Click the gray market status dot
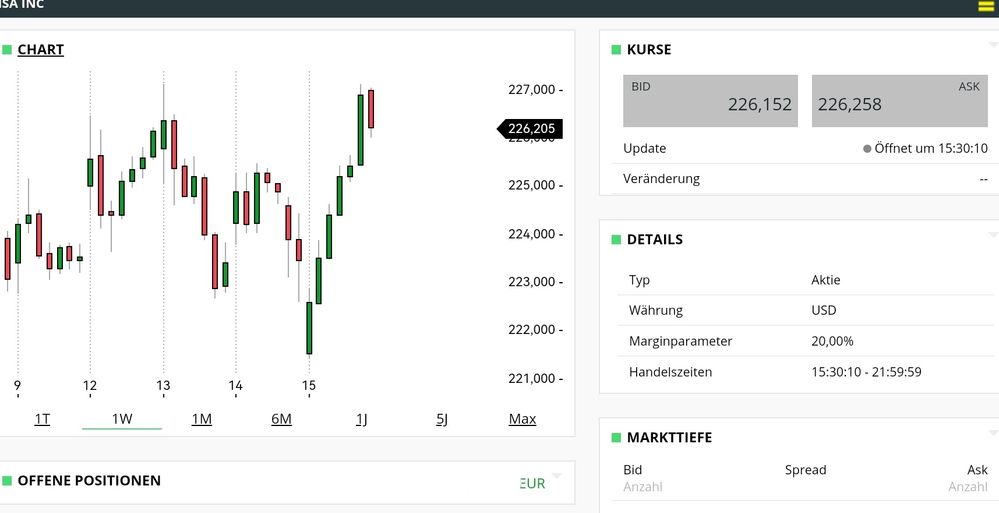The image size is (999, 513). 867,149
